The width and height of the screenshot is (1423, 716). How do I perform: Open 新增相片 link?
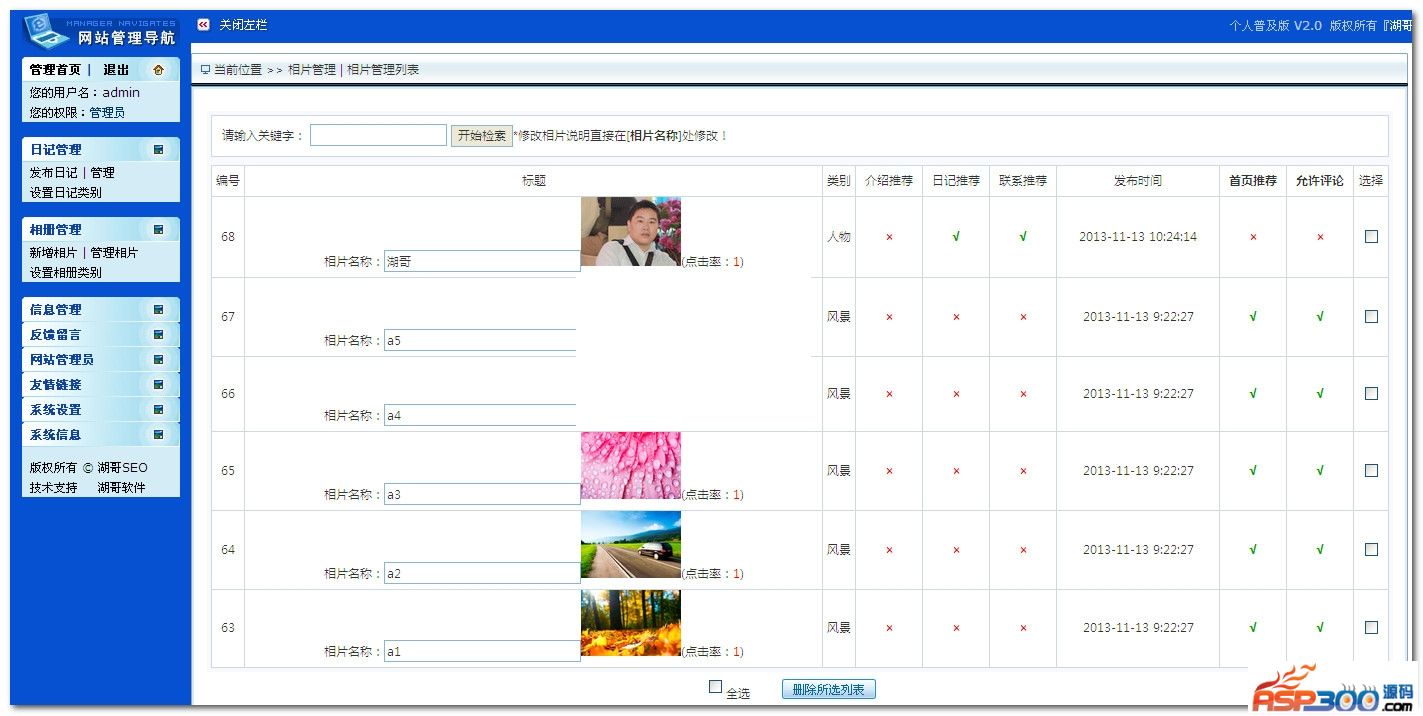(53, 253)
